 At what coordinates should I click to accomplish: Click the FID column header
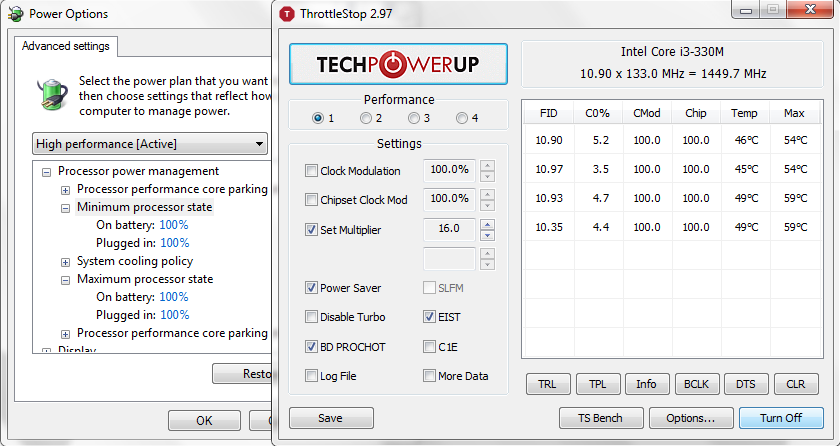tap(549, 114)
